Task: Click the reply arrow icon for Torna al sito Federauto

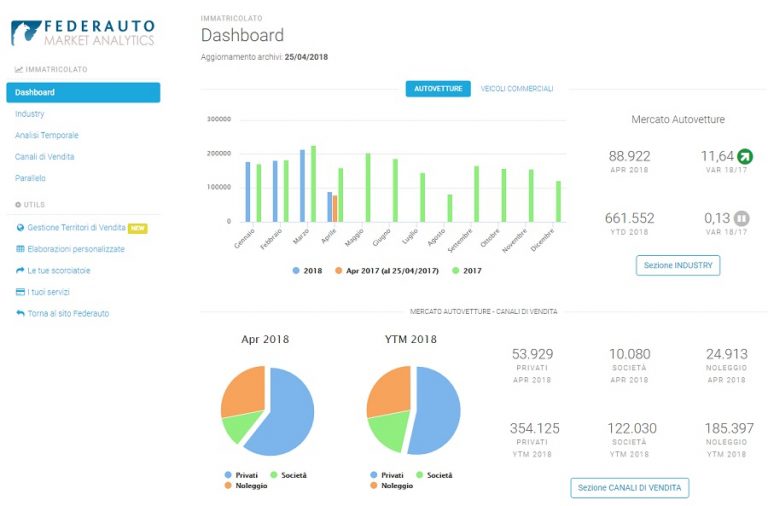Action: (20, 313)
